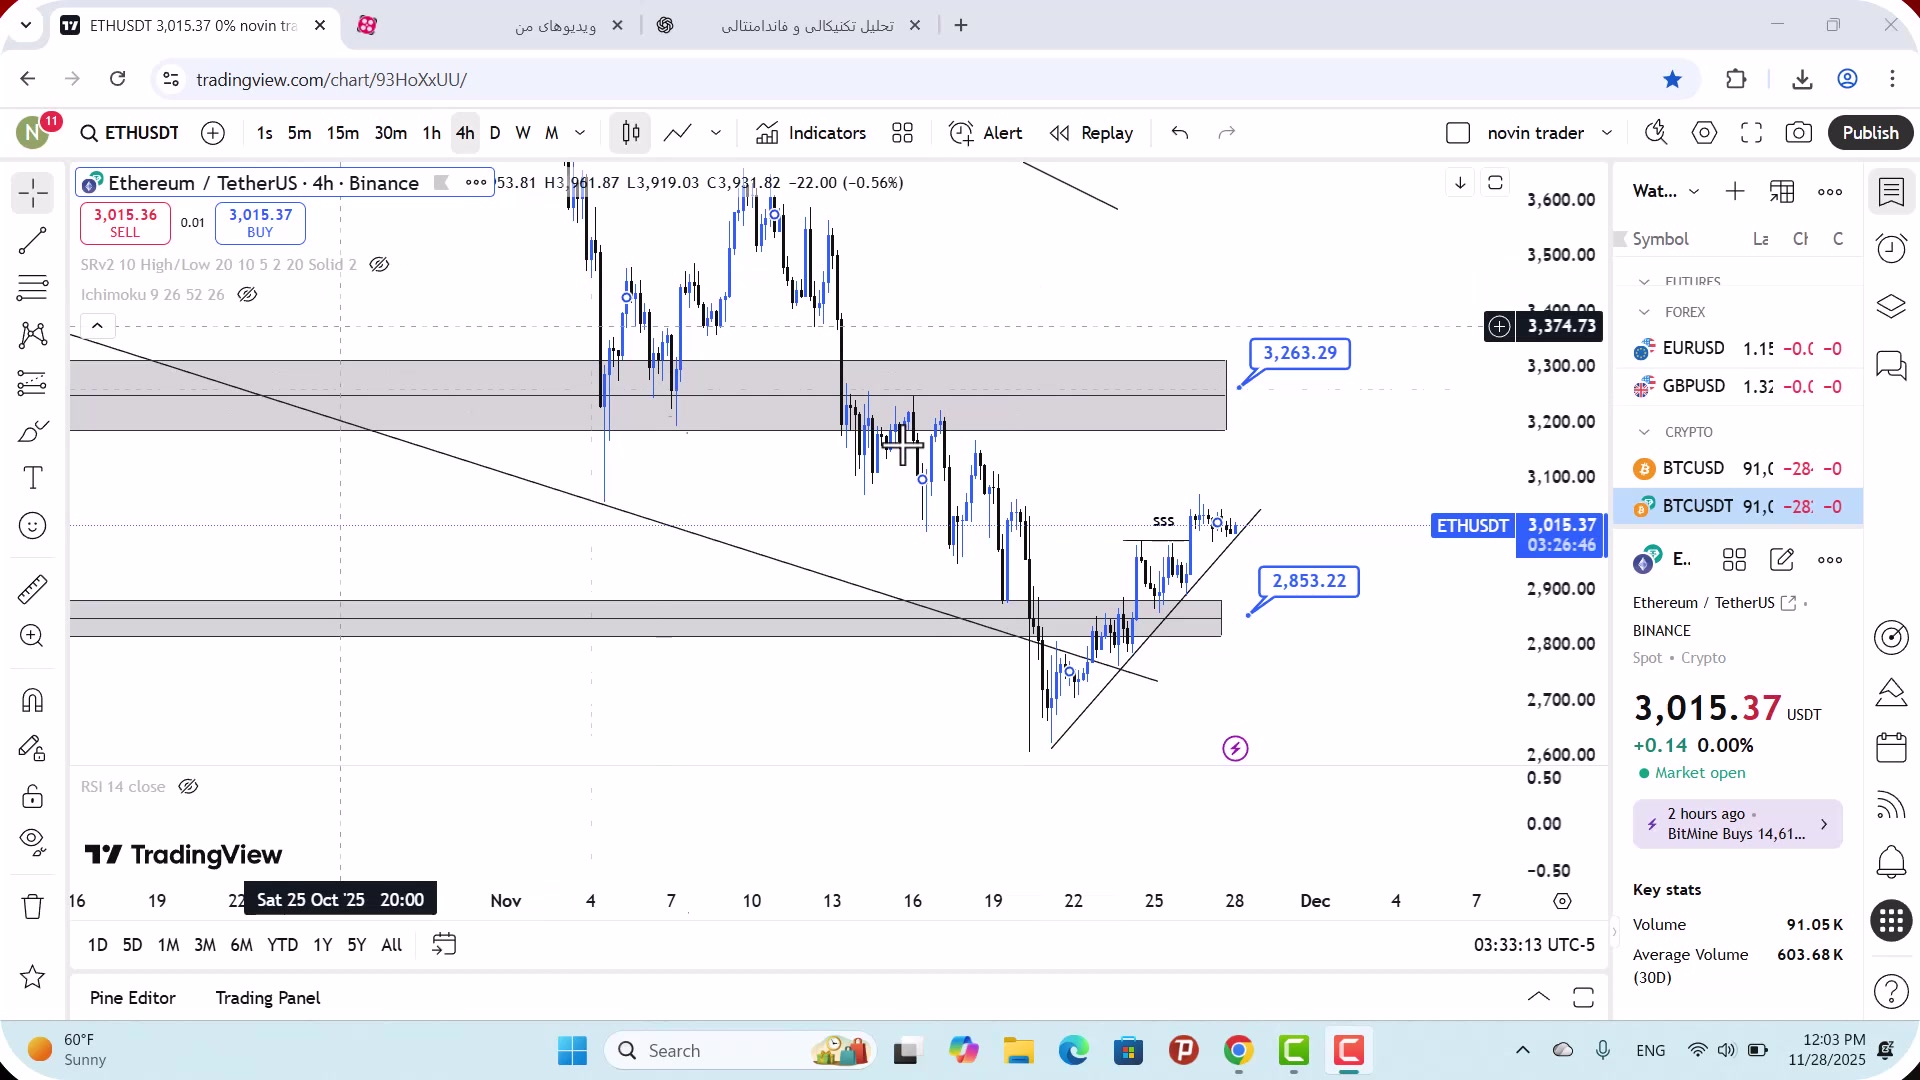Open the time zone 03:33:13 UTC-5 menu

point(1534,945)
